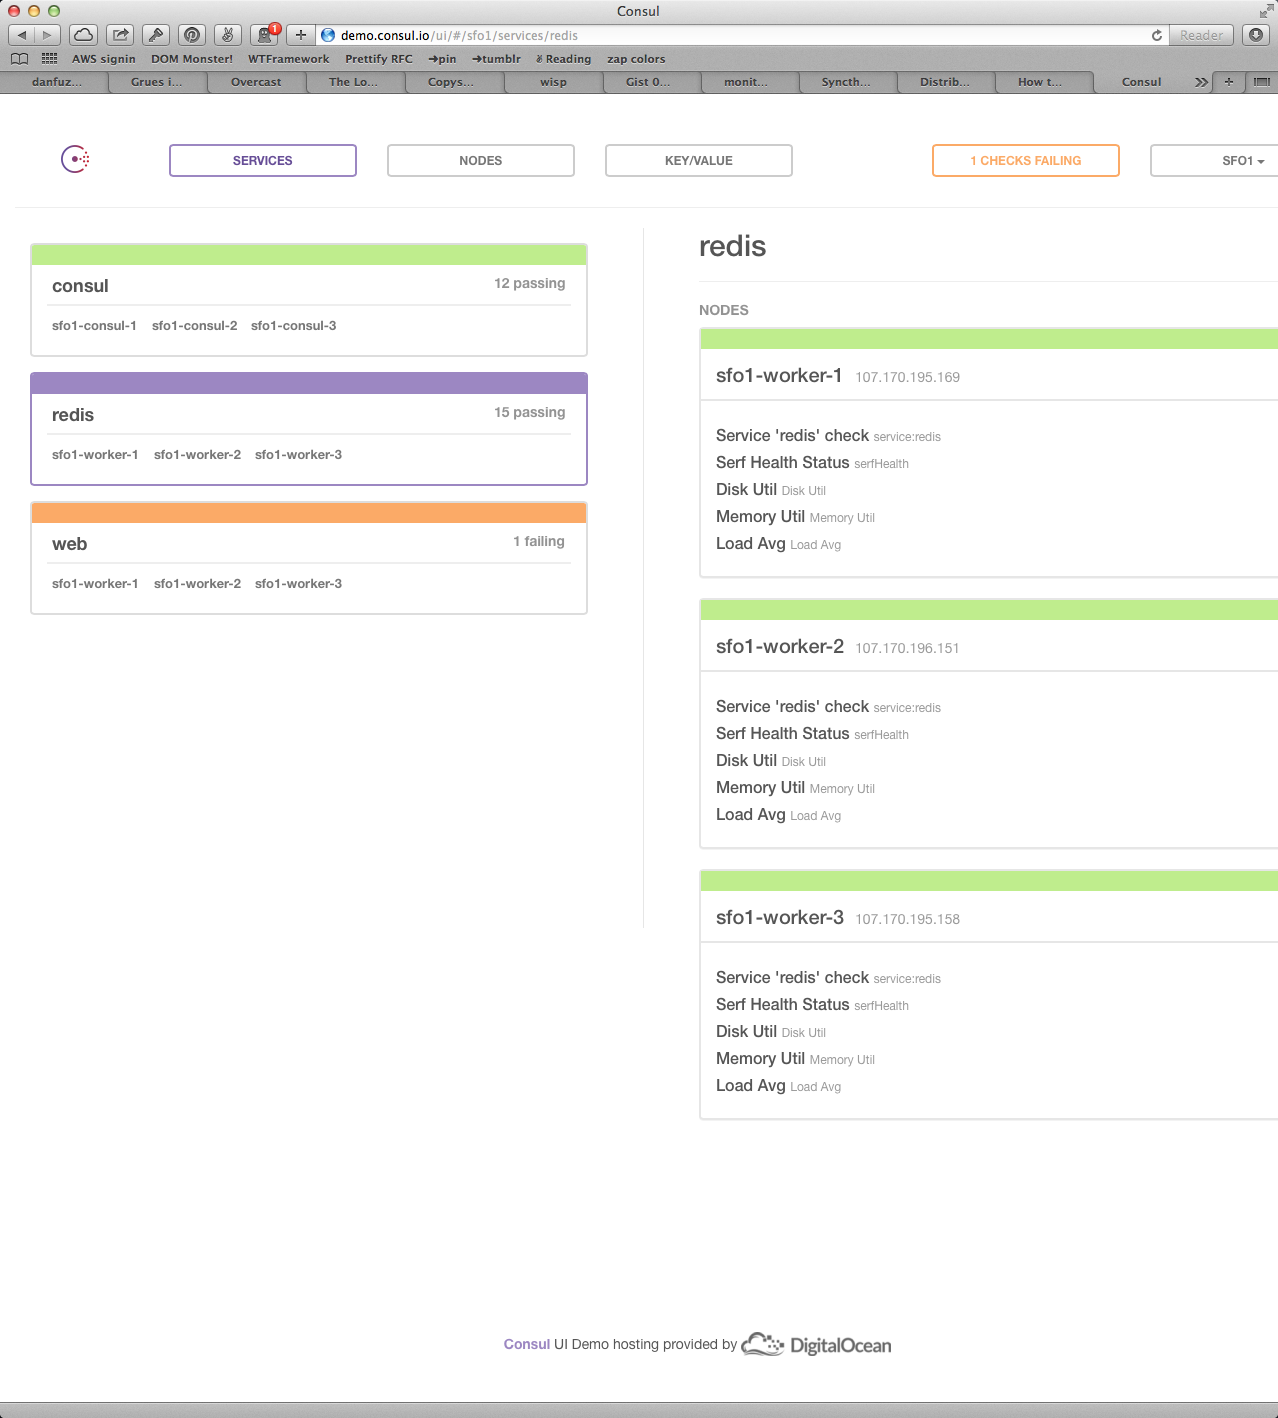
Task: Open the KEY/VALUE navigation tab
Action: tap(698, 161)
